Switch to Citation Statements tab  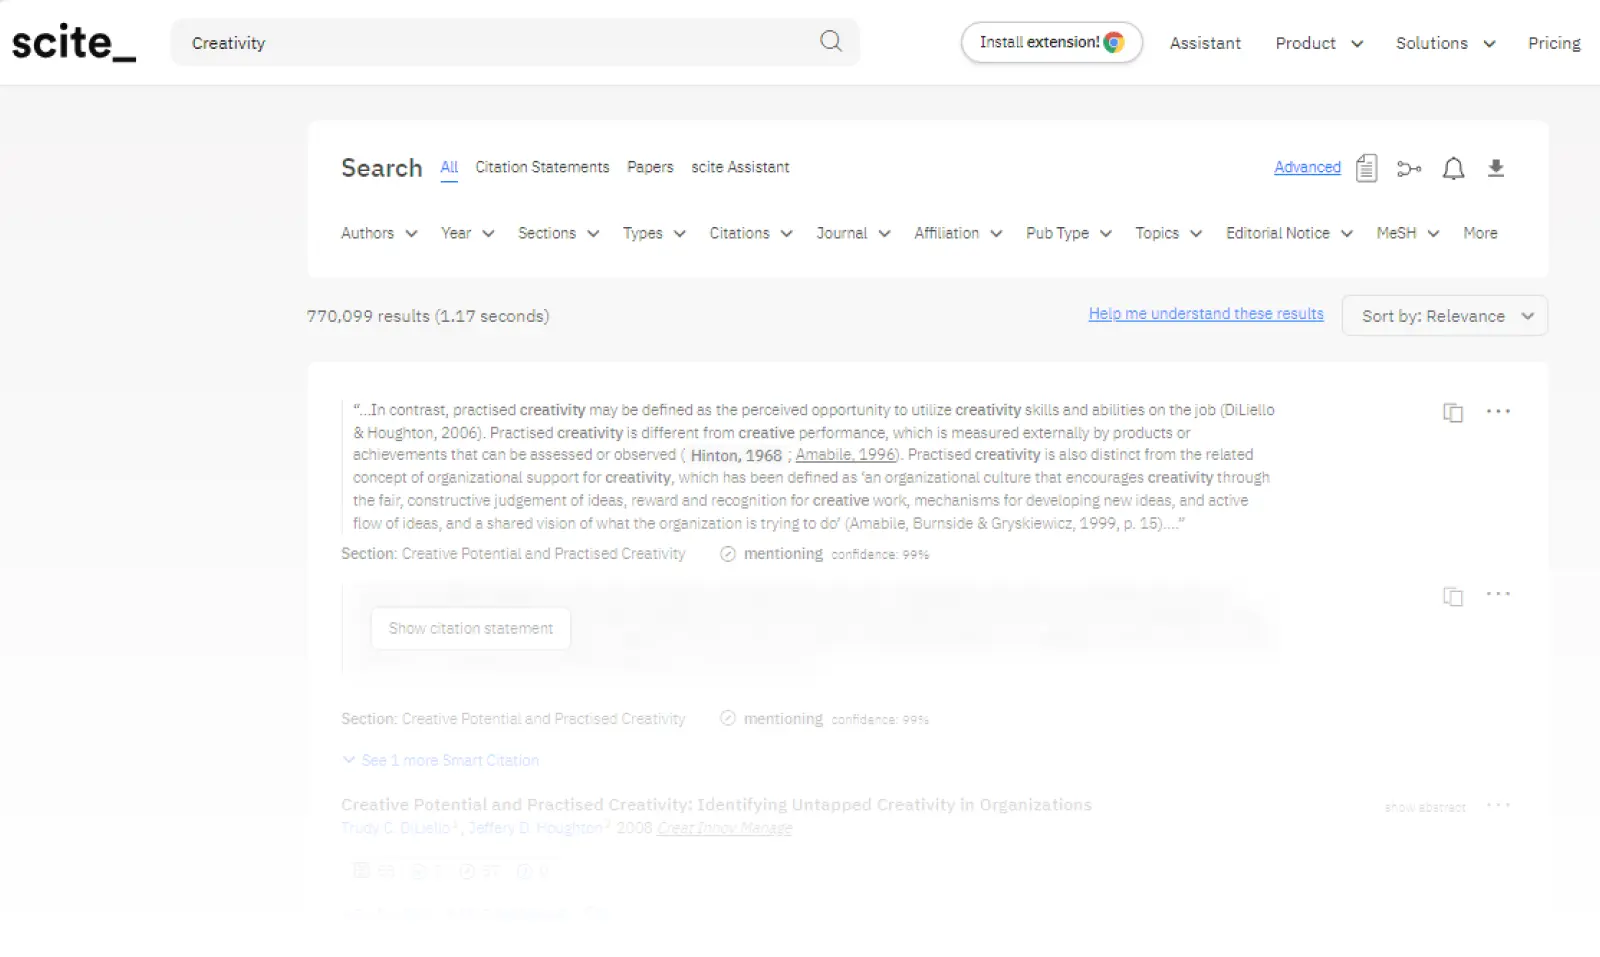pos(542,167)
